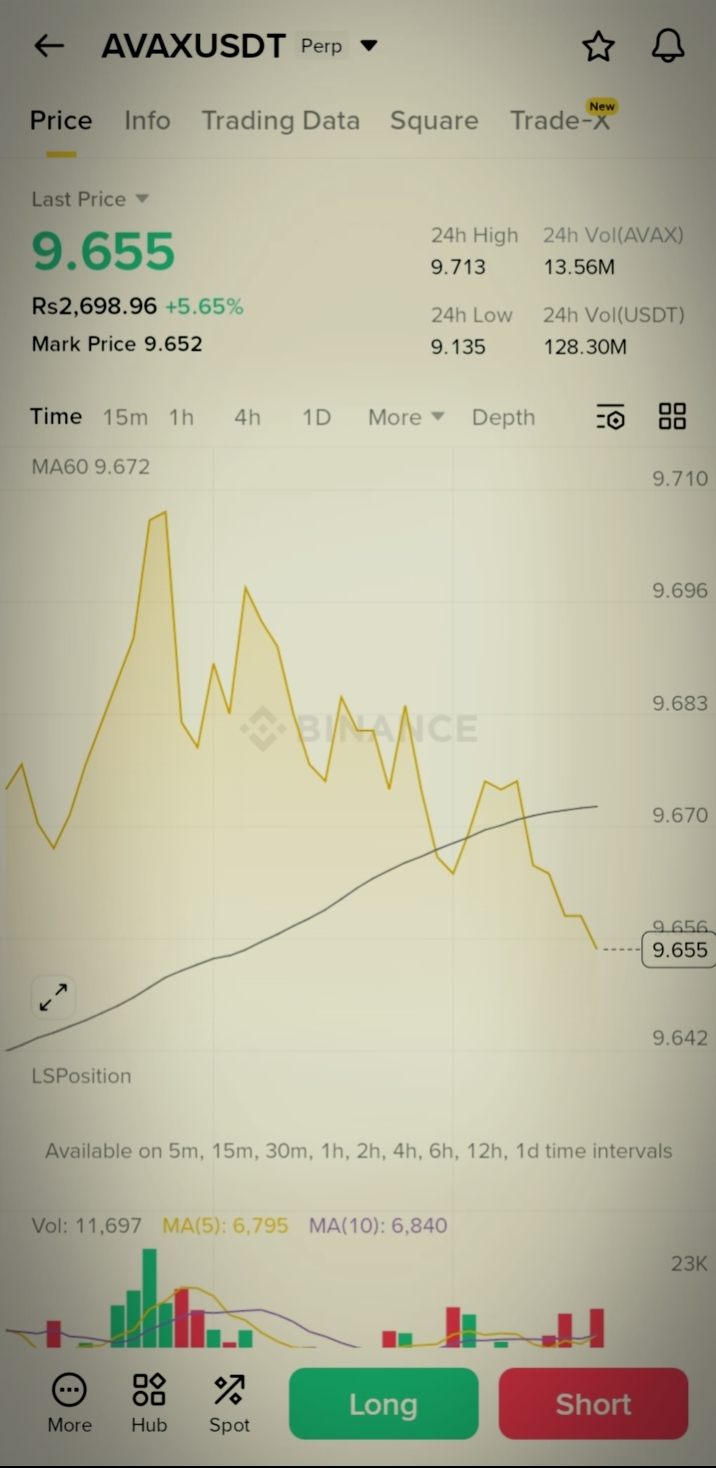Switch to the Info tab
The width and height of the screenshot is (716, 1468).
(147, 121)
